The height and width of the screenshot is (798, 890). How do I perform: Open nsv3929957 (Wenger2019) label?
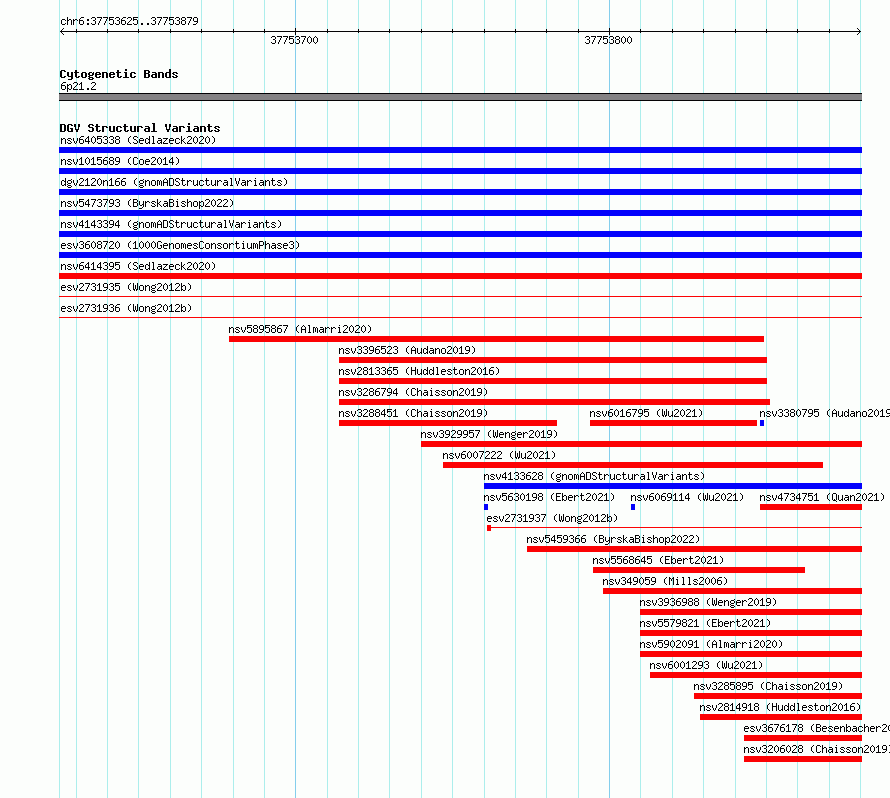click(x=489, y=434)
